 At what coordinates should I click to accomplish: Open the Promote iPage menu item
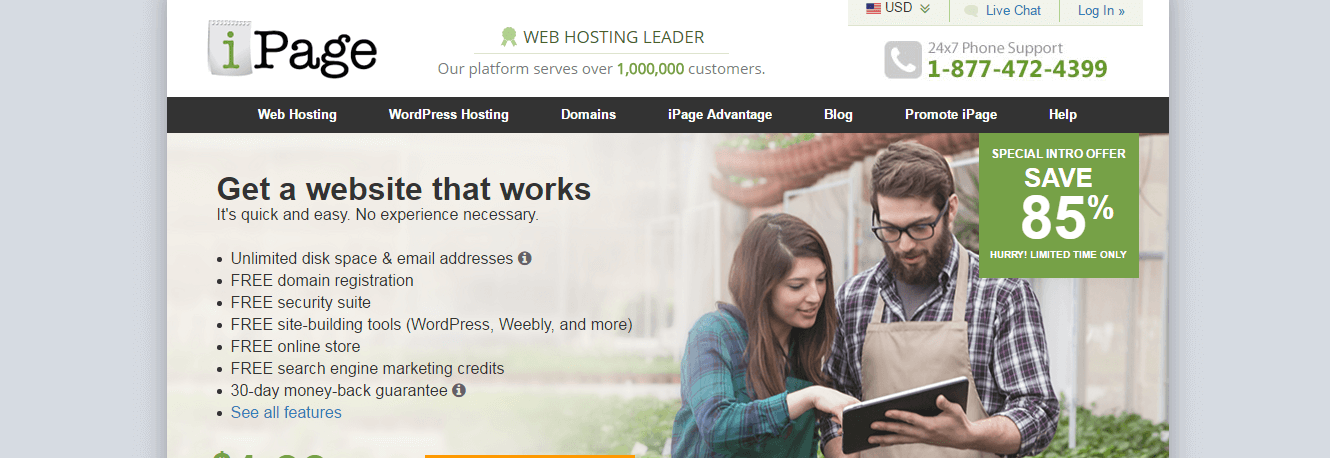(x=951, y=114)
